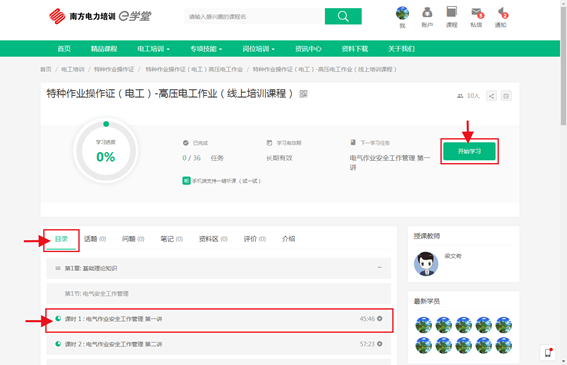Click the 手机端支持一键听课 link
This screenshot has height=365, width=567.
[226, 181]
